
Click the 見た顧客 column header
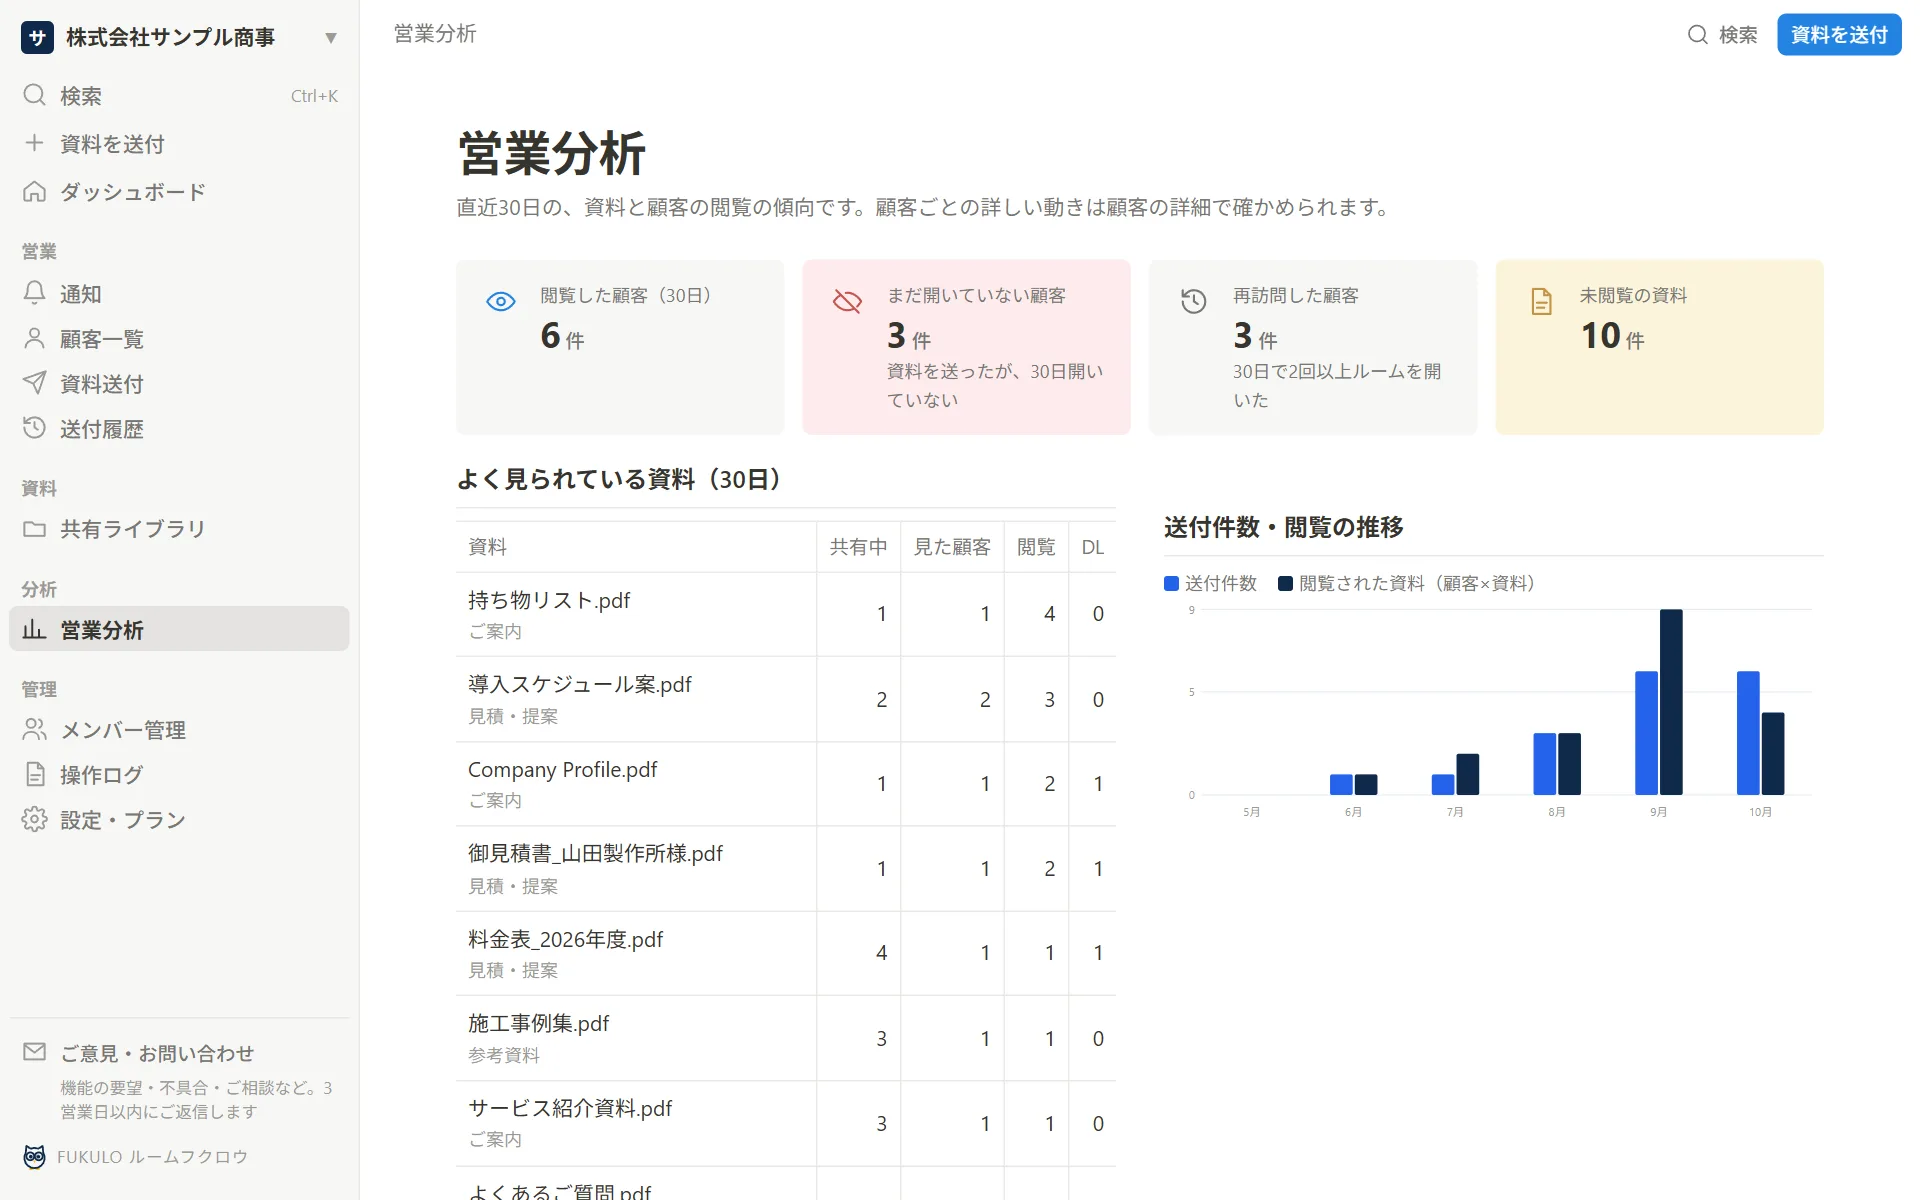(x=952, y=547)
